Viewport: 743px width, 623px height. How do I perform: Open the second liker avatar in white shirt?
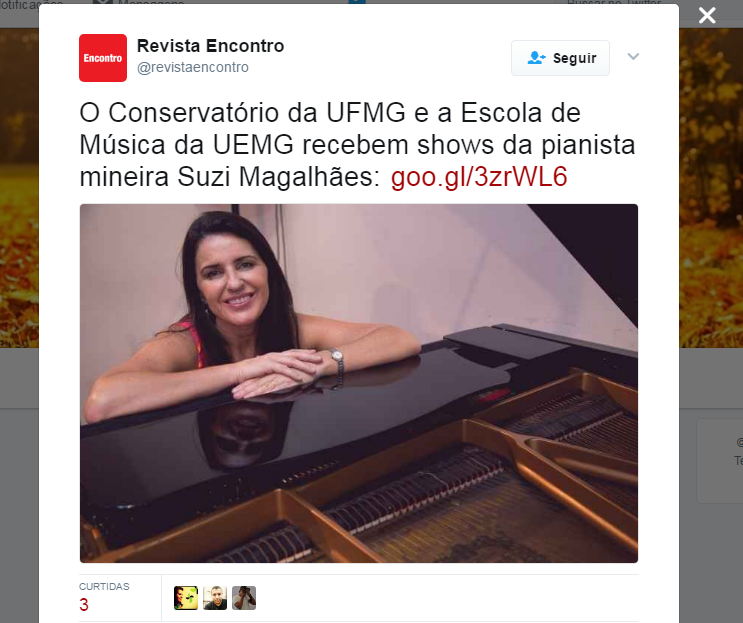coord(215,598)
